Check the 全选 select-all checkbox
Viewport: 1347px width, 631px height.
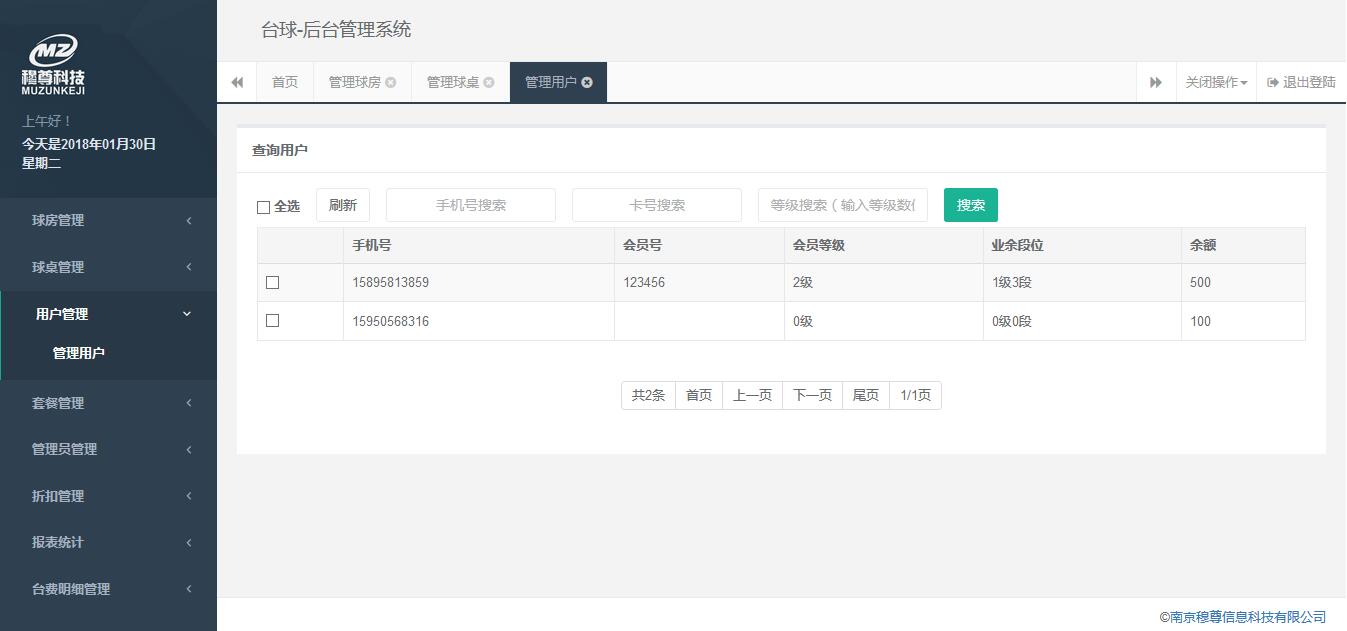pos(264,207)
